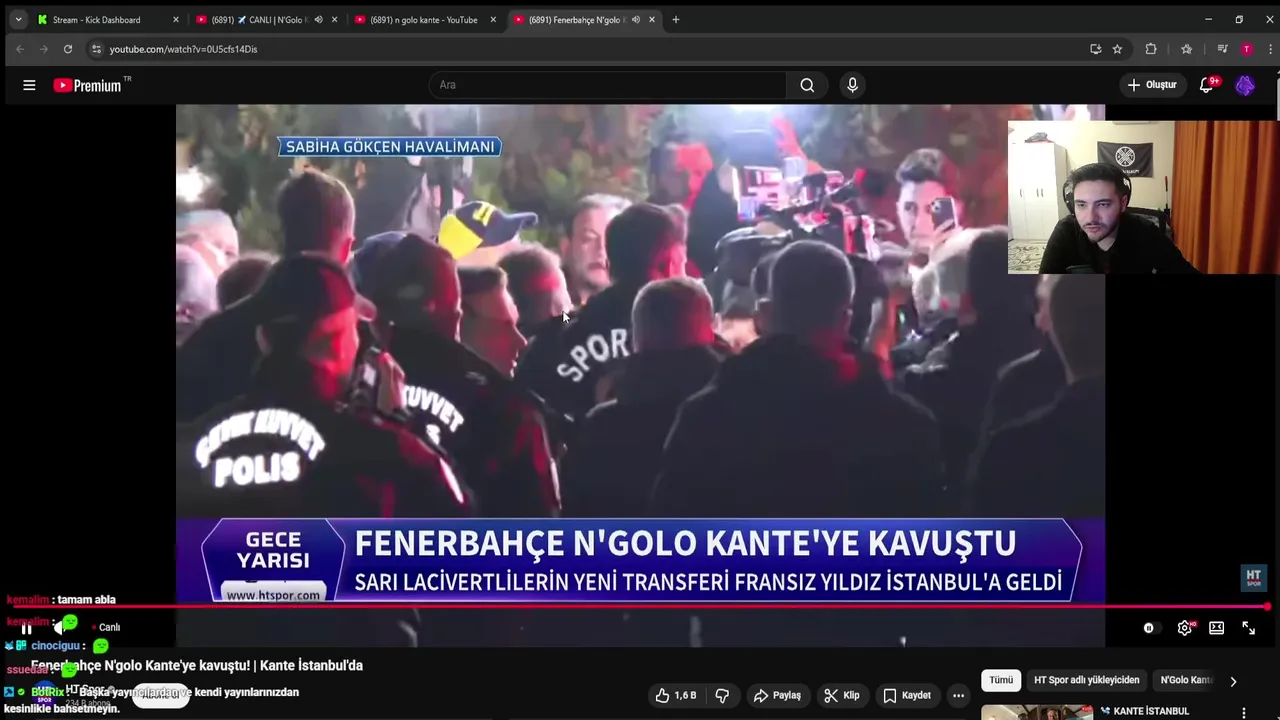Open the YouTube guide hamburger menu
1280x720 pixels.
(29, 85)
